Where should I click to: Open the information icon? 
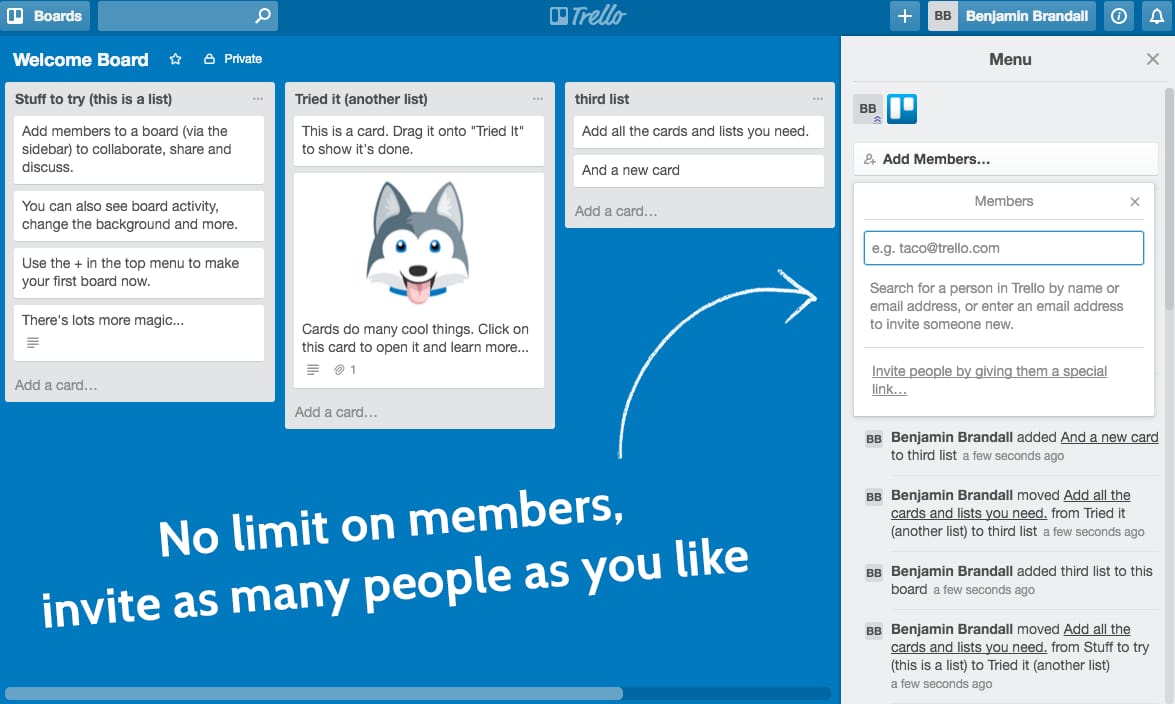click(1119, 16)
